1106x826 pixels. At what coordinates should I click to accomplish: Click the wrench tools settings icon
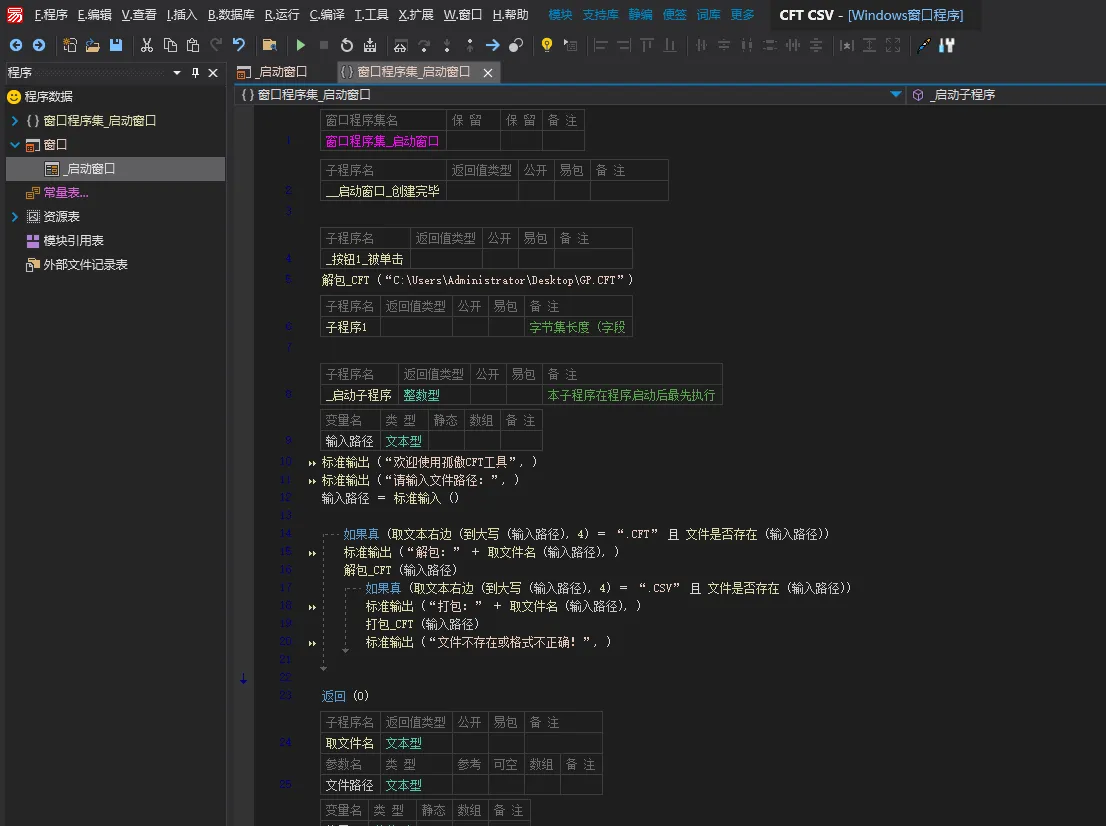pos(947,45)
